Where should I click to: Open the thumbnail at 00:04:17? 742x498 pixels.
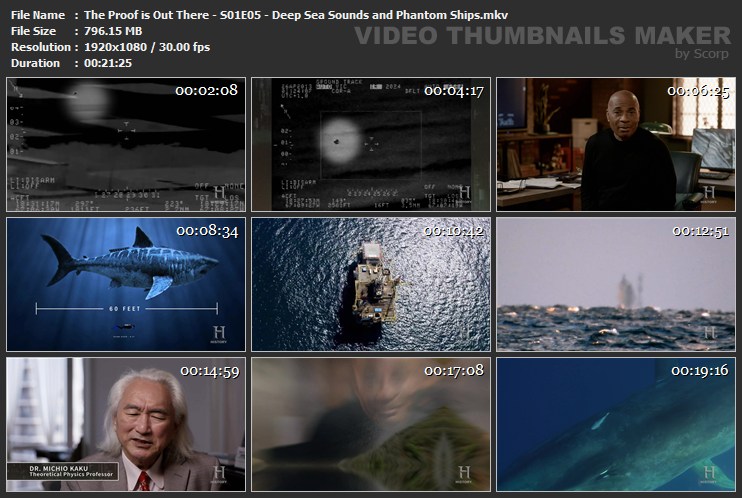coord(371,144)
